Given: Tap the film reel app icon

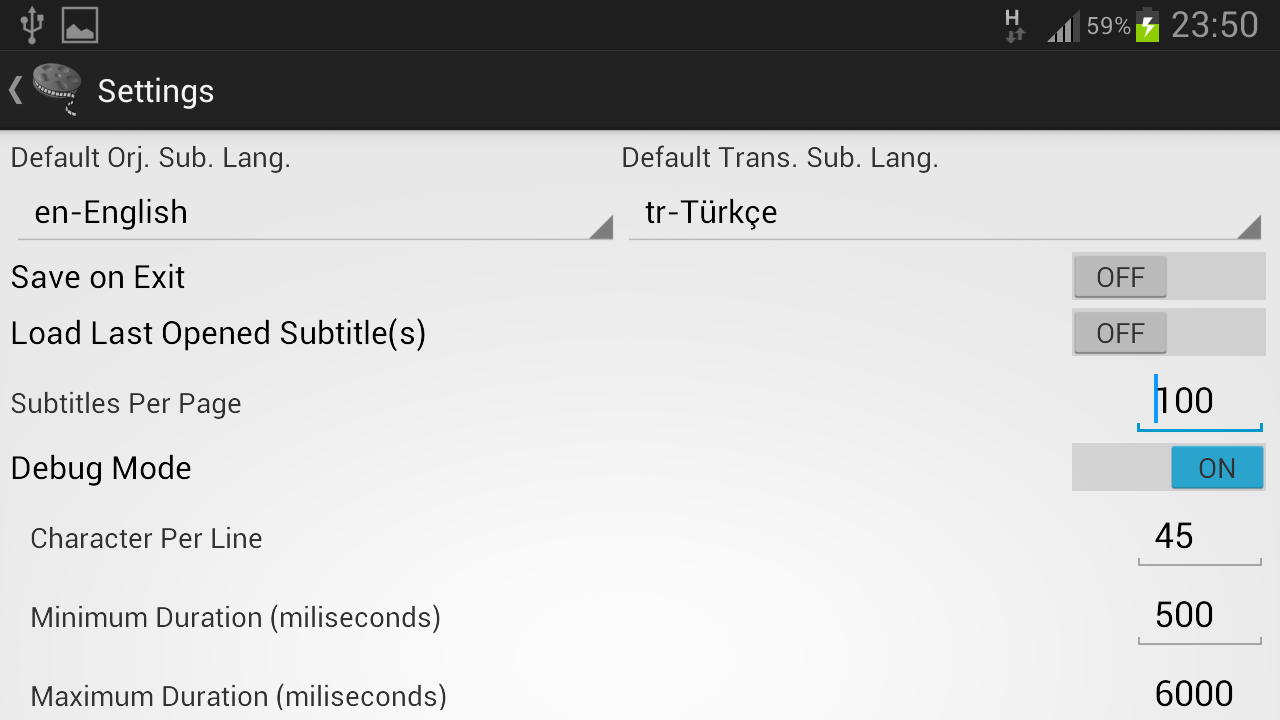Looking at the screenshot, I should (57, 90).
